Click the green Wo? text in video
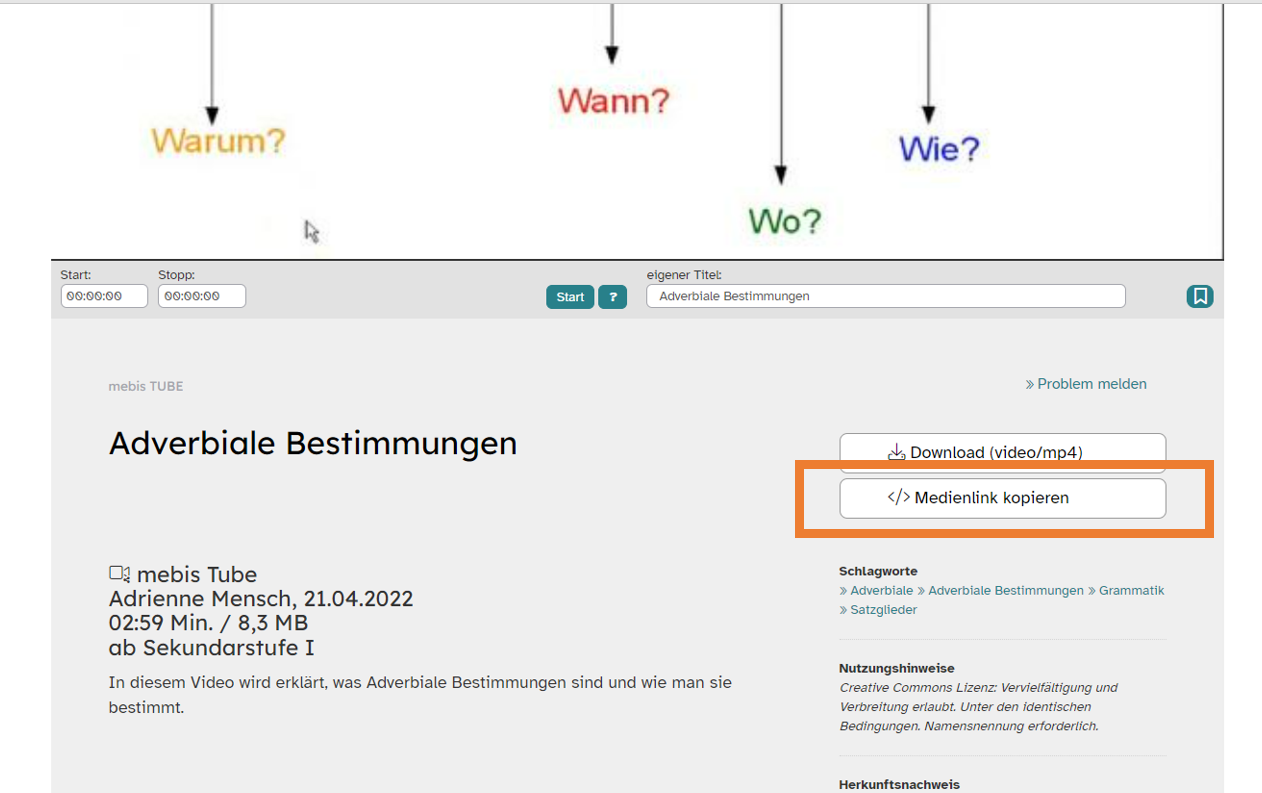This screenshot has width=1262, height=793. pyautogui.click(x=784, y=221)
